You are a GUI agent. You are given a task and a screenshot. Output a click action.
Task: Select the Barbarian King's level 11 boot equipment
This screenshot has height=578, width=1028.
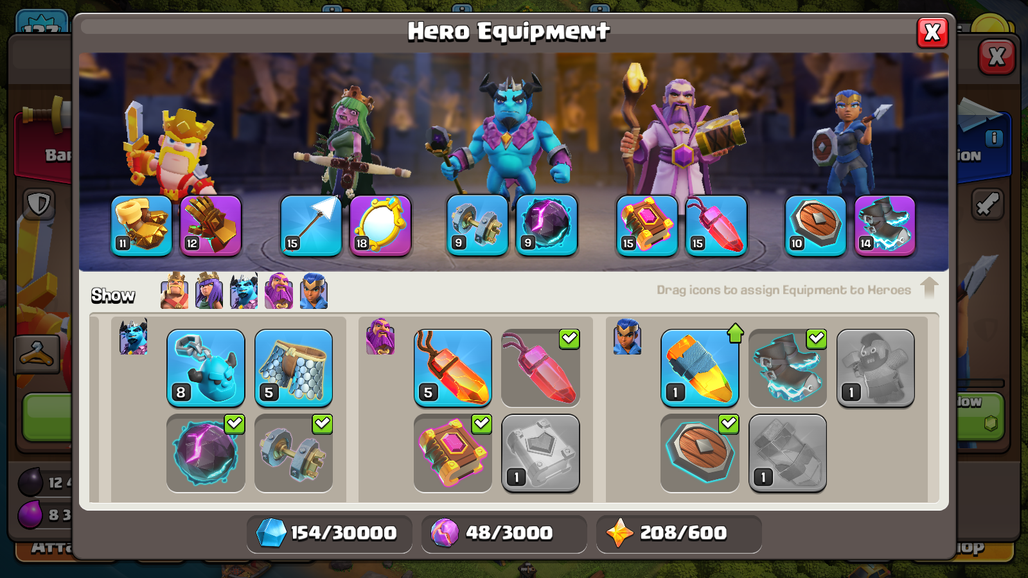coord(142,225)
